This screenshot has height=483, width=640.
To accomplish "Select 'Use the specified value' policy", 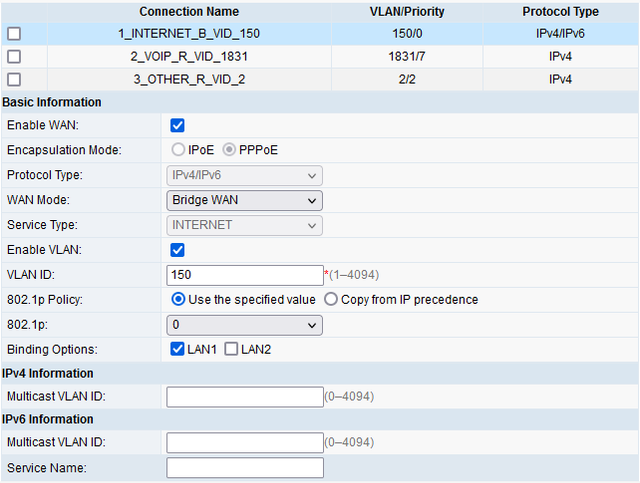I will [179, 300].
